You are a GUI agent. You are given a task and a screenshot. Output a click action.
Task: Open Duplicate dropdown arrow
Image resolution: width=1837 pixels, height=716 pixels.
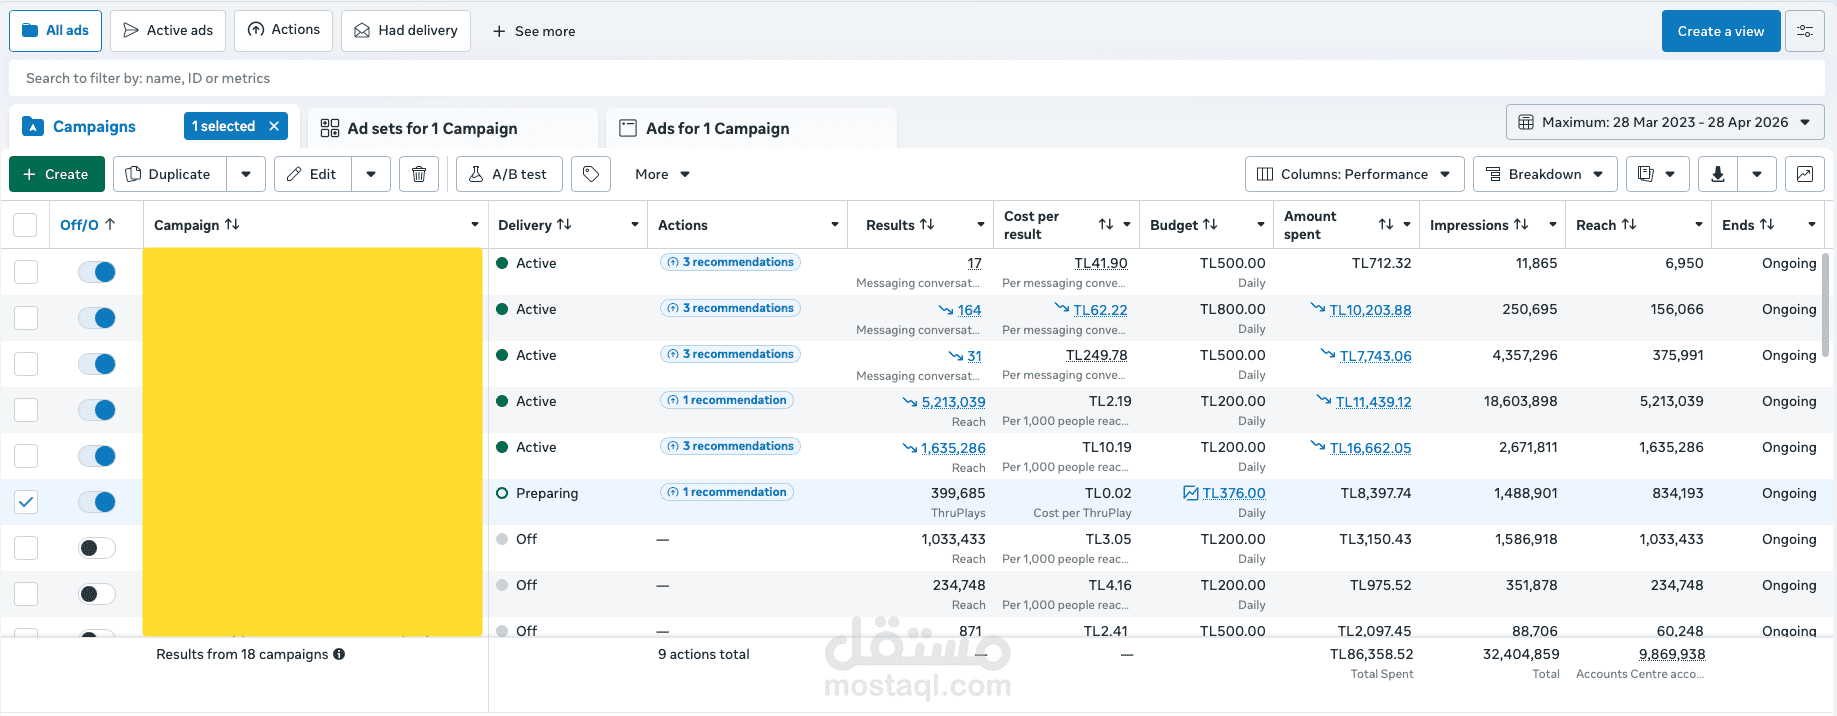point(246,174)
